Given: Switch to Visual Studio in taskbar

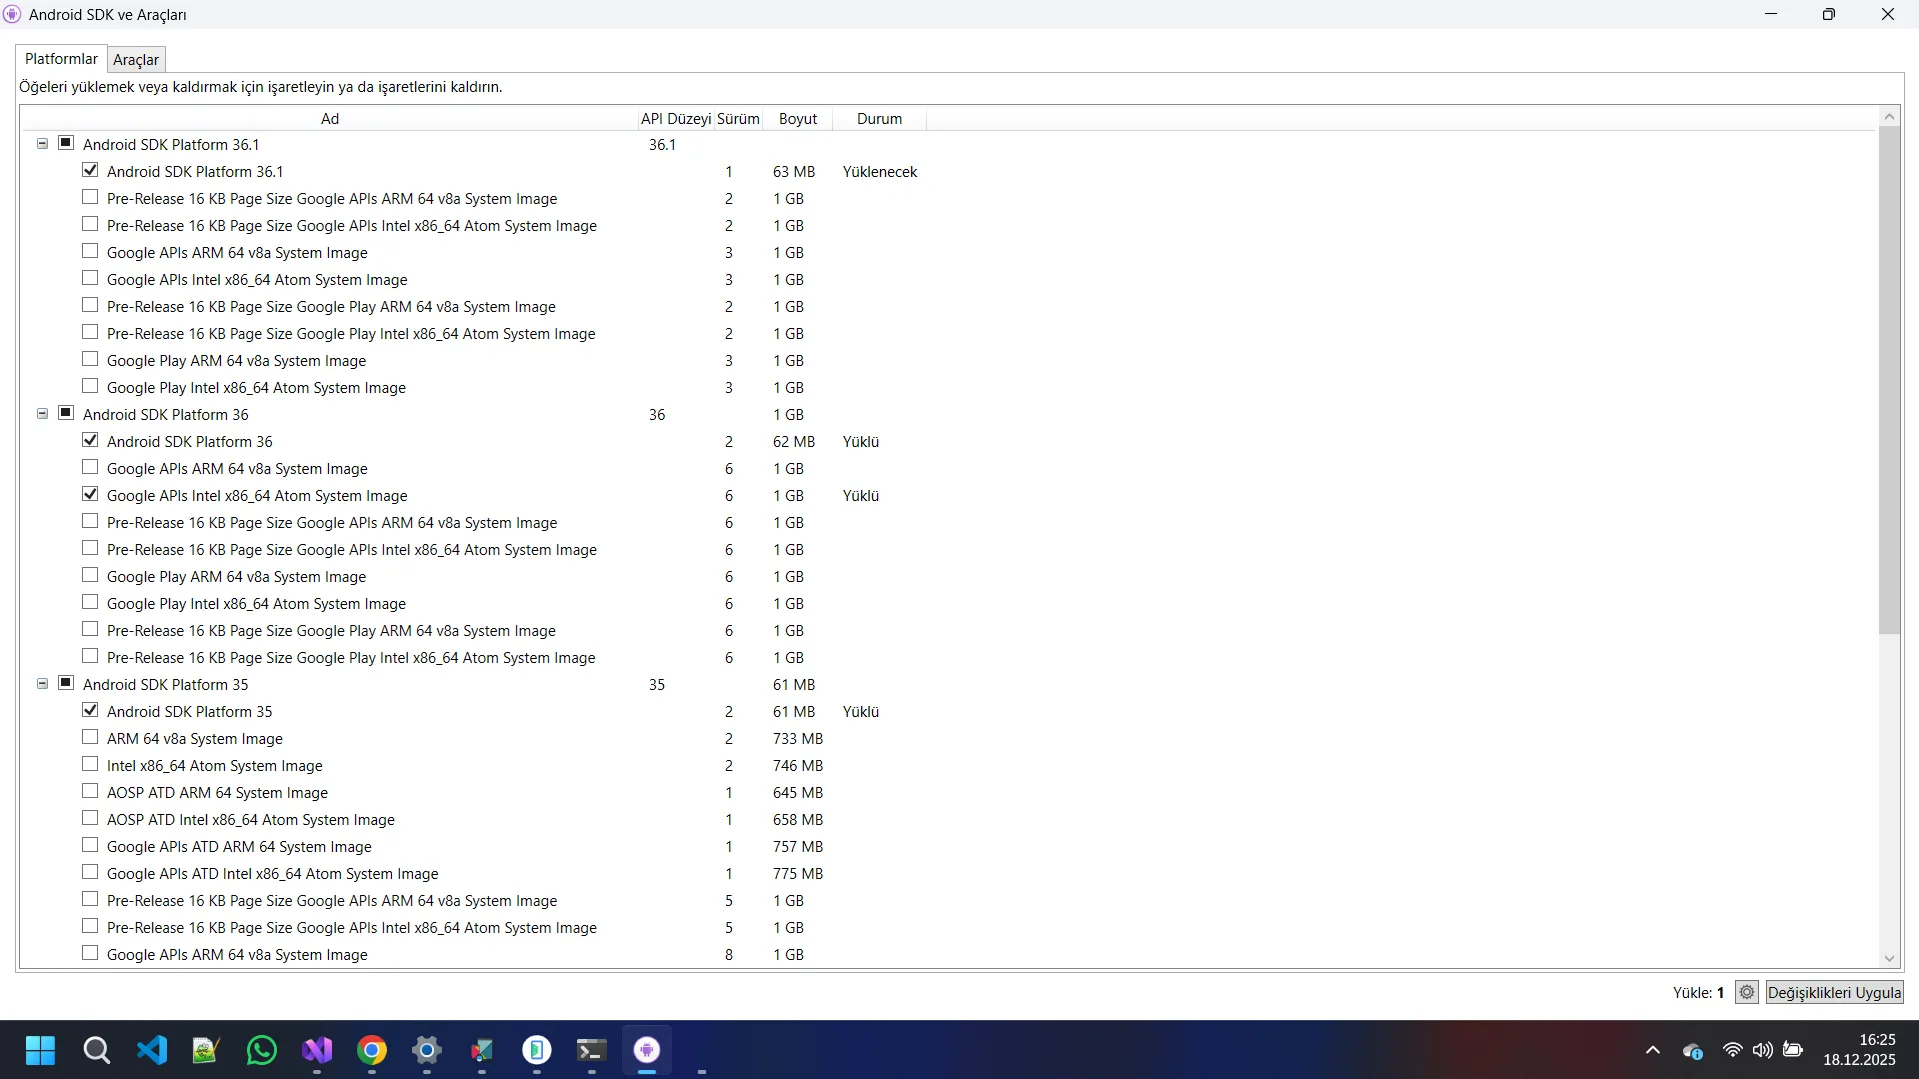Looking at the screenshot, I should click(x=317, y=1050).
